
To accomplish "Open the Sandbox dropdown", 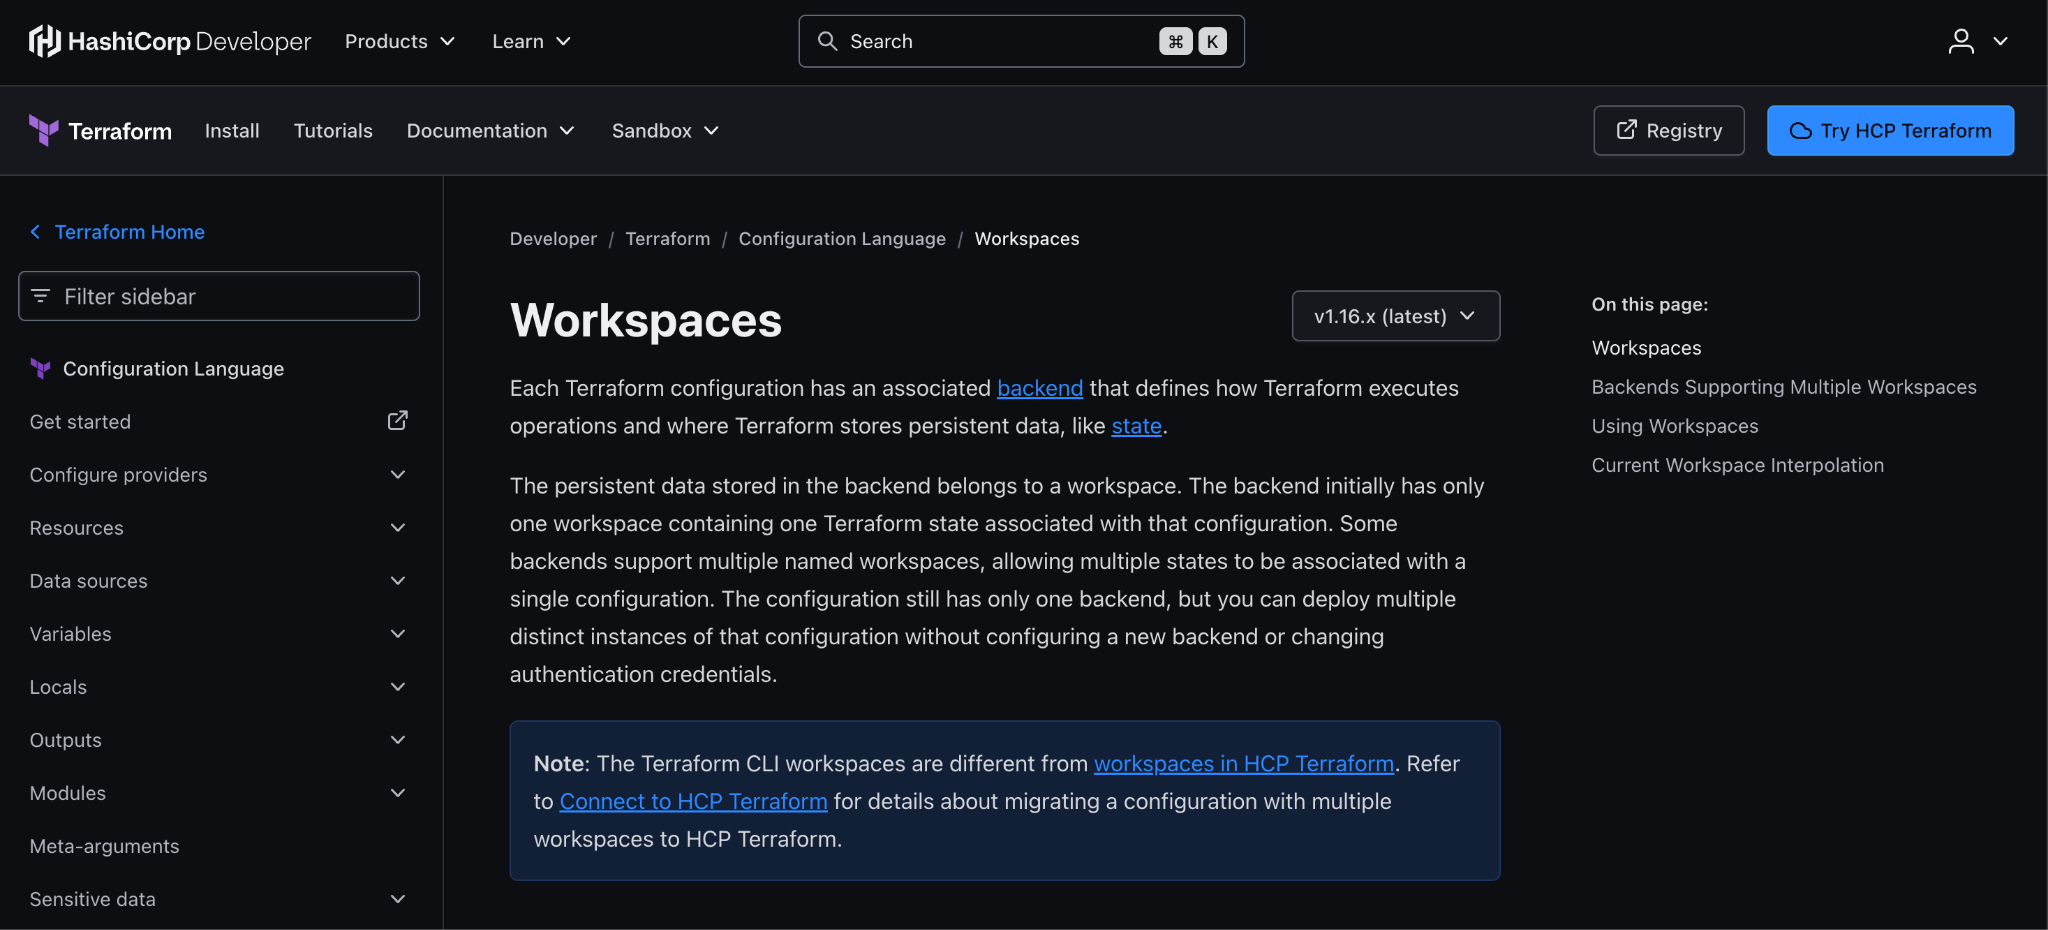I will 665,131.
